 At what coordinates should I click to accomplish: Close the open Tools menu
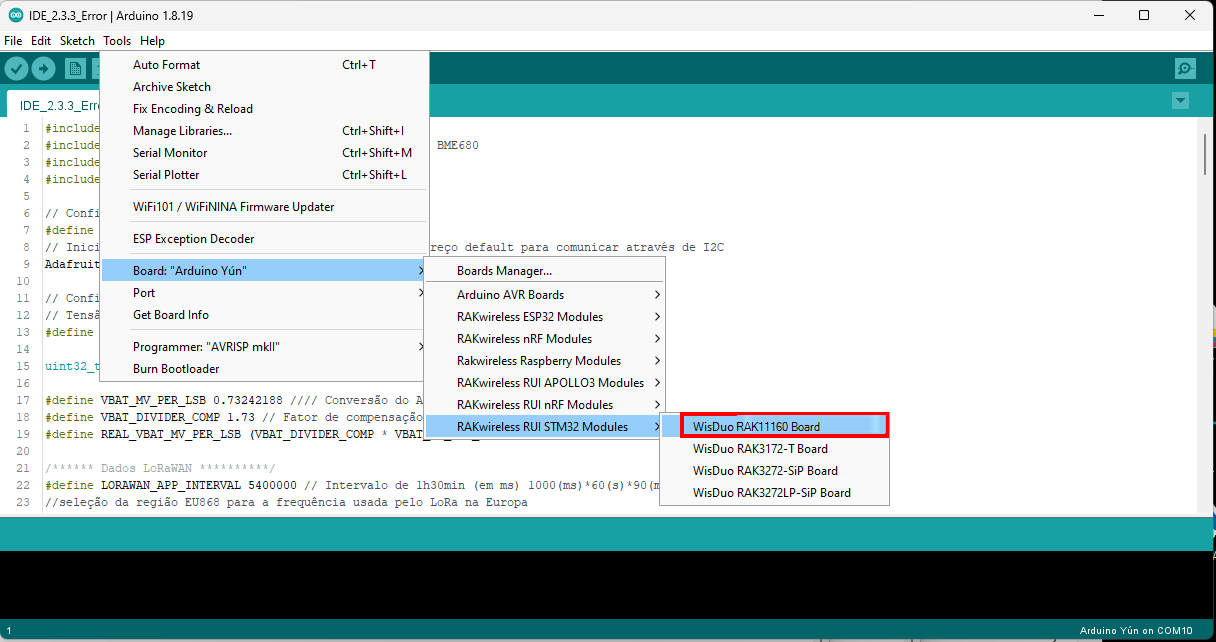pos(117,41)
